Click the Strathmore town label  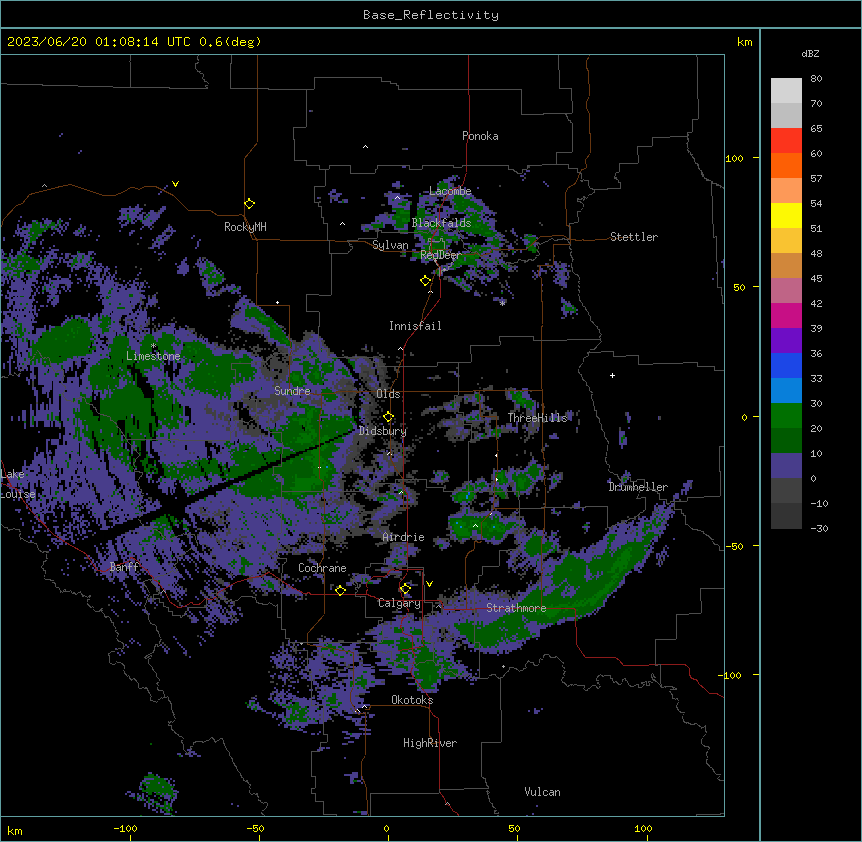pyautogui.click(x=516, y=608)
